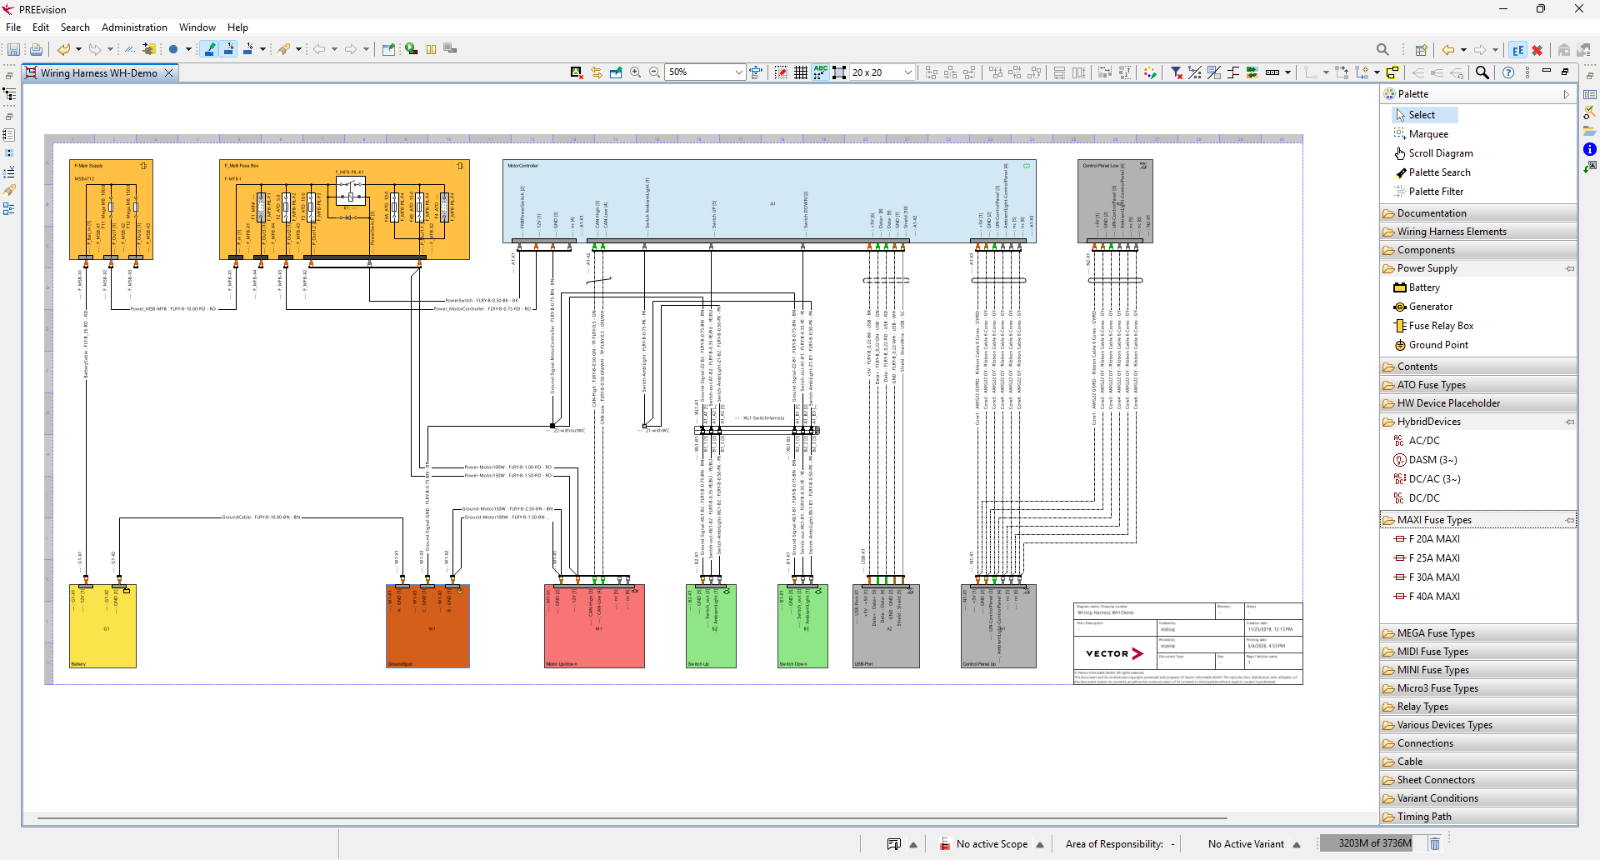
Task: Open the Undo history dropdown arrow
Action: (x=78, y=49)
